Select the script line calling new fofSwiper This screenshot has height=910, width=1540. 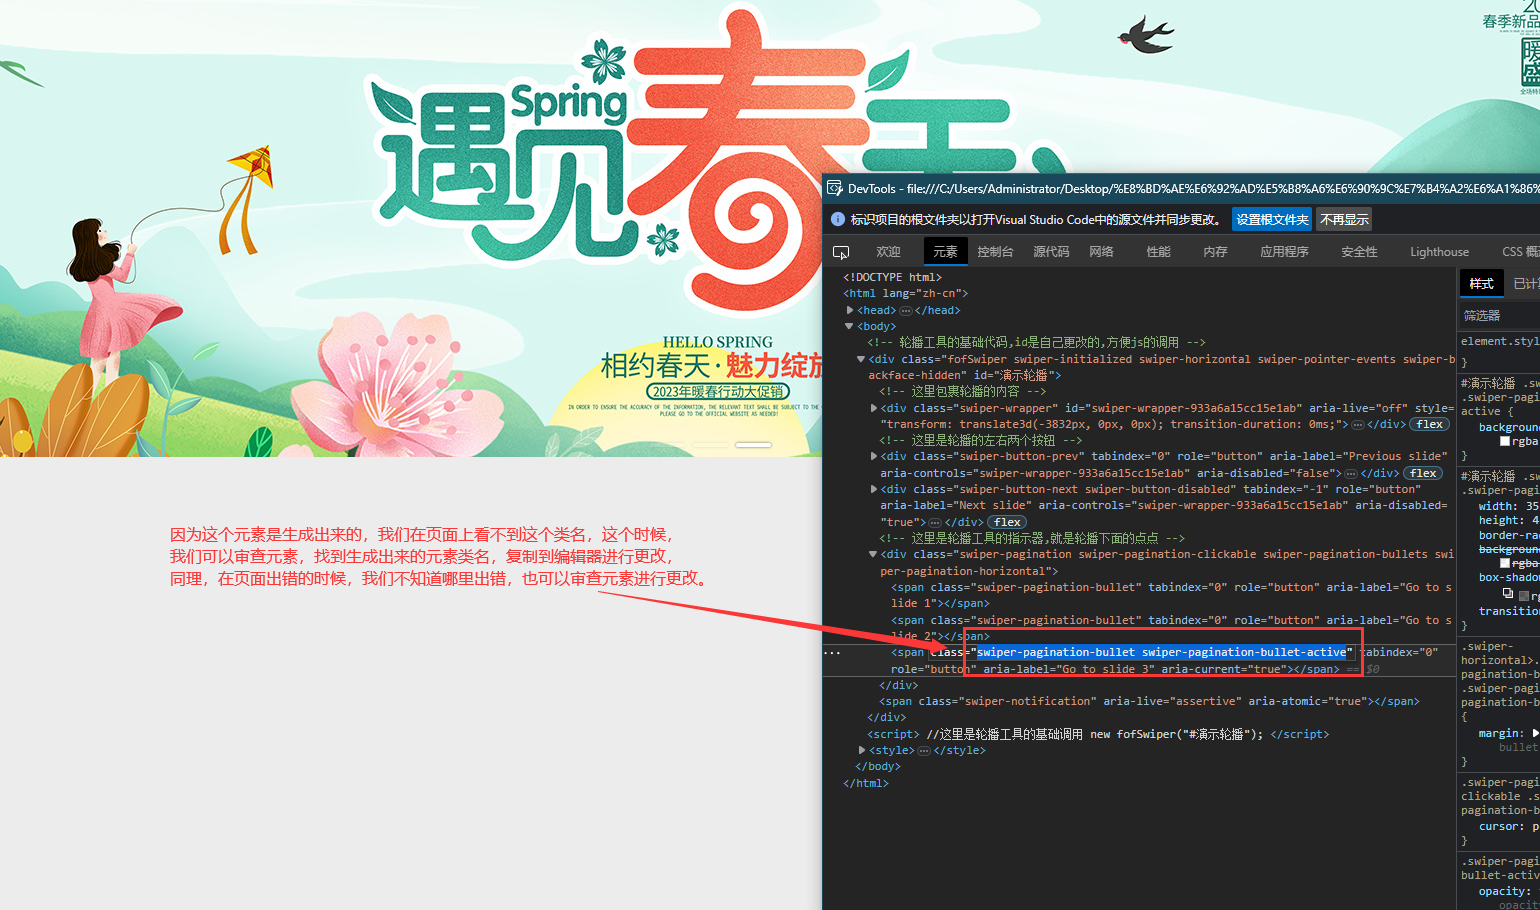pos(1098,734)
